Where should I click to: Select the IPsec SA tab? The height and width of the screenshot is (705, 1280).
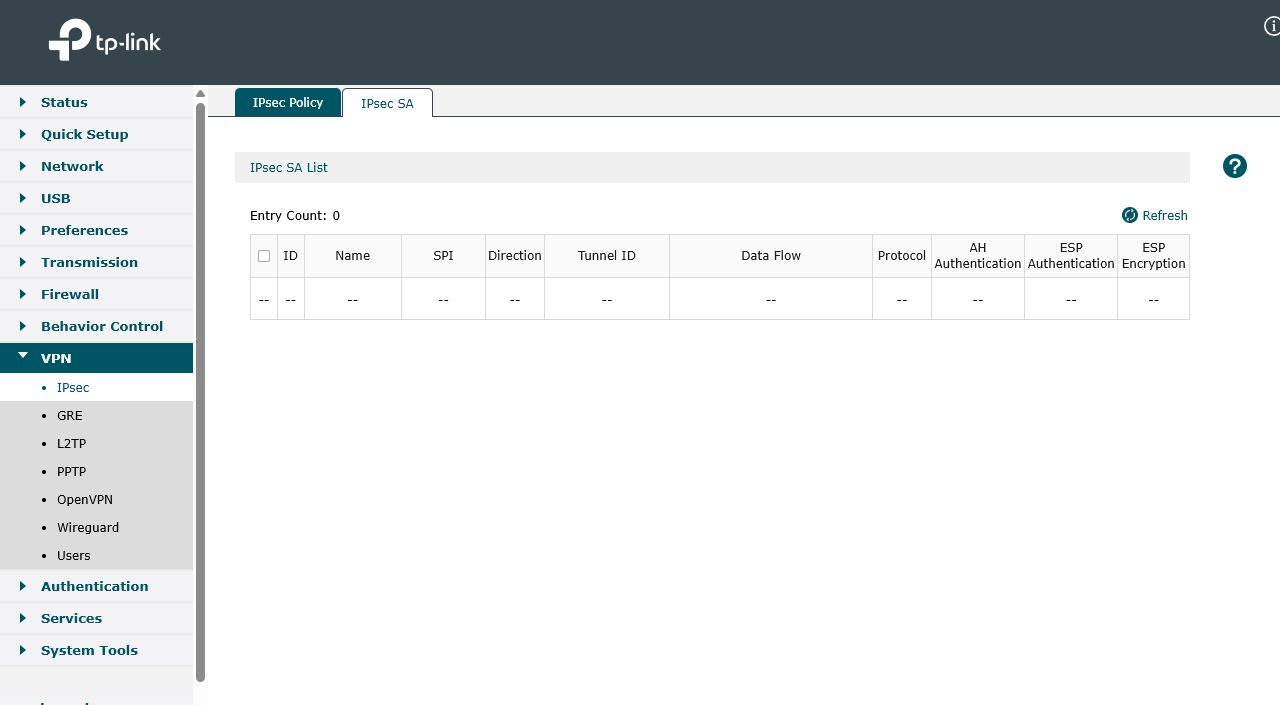coord(387,103)
